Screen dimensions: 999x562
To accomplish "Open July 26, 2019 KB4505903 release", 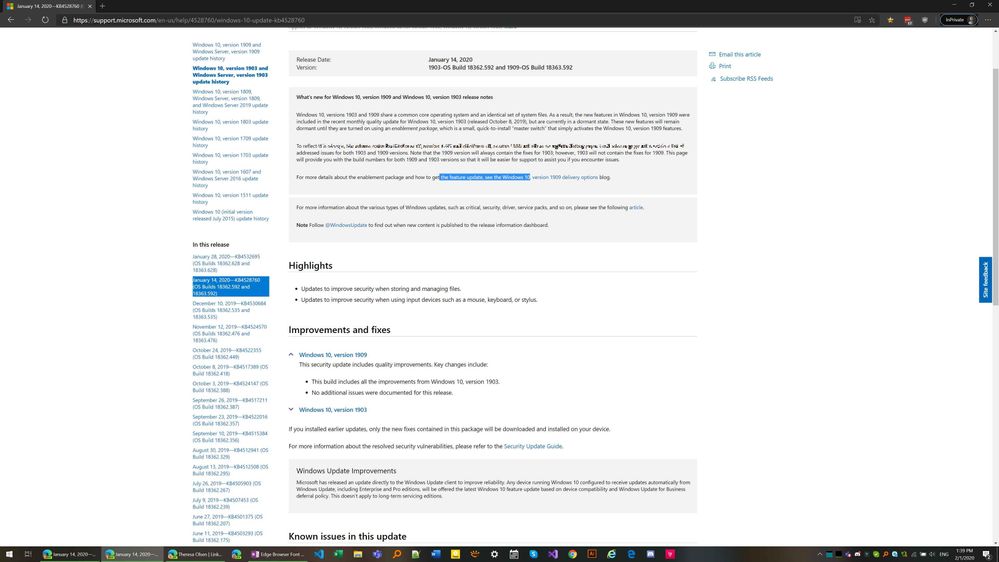I will pos(226,487).
